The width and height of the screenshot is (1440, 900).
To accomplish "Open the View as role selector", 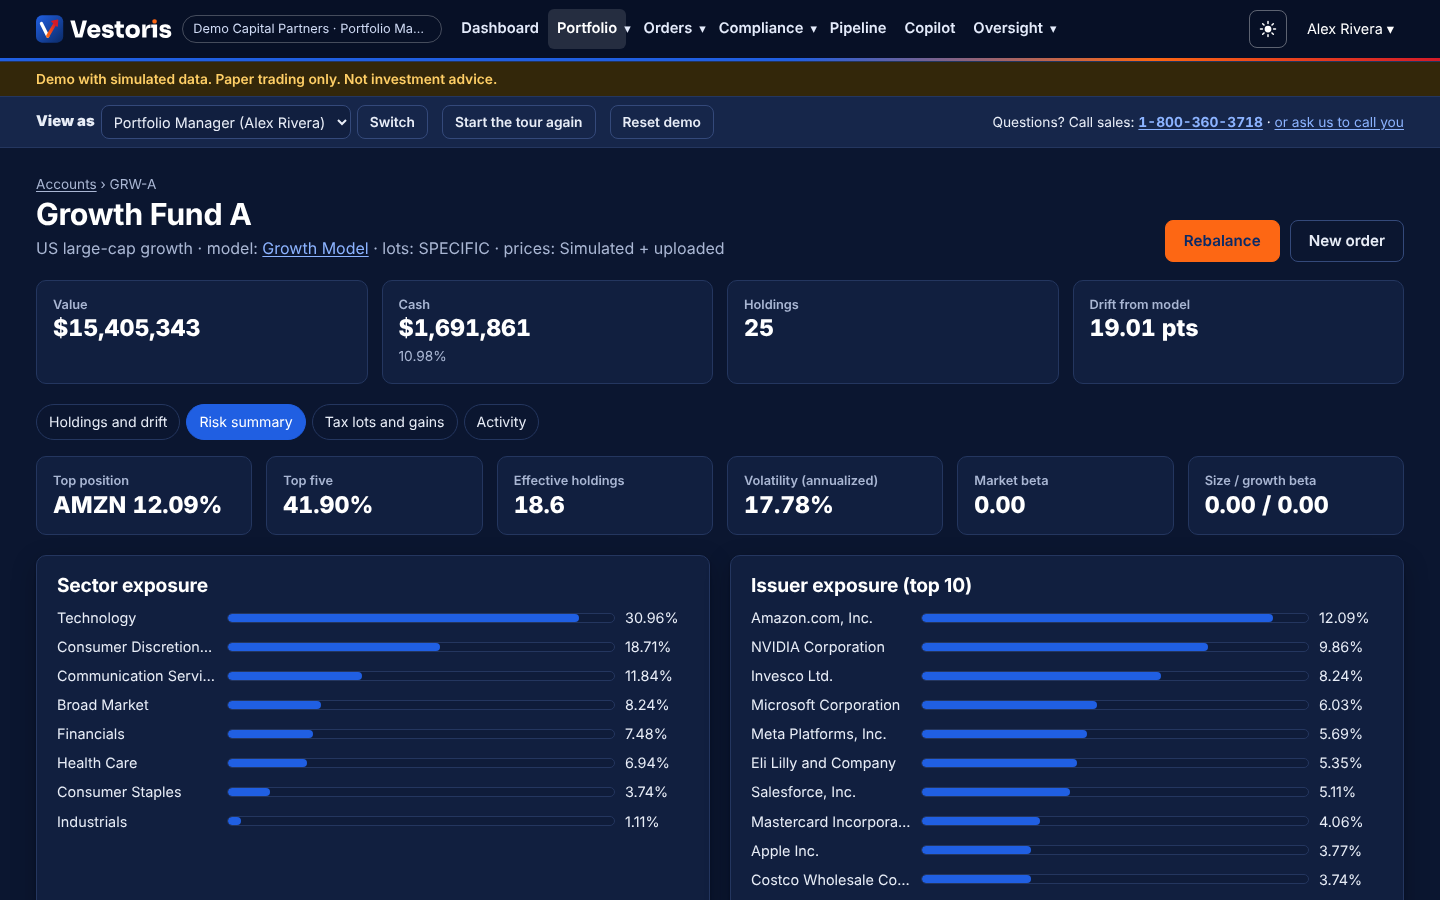I will tap(226, 122).
